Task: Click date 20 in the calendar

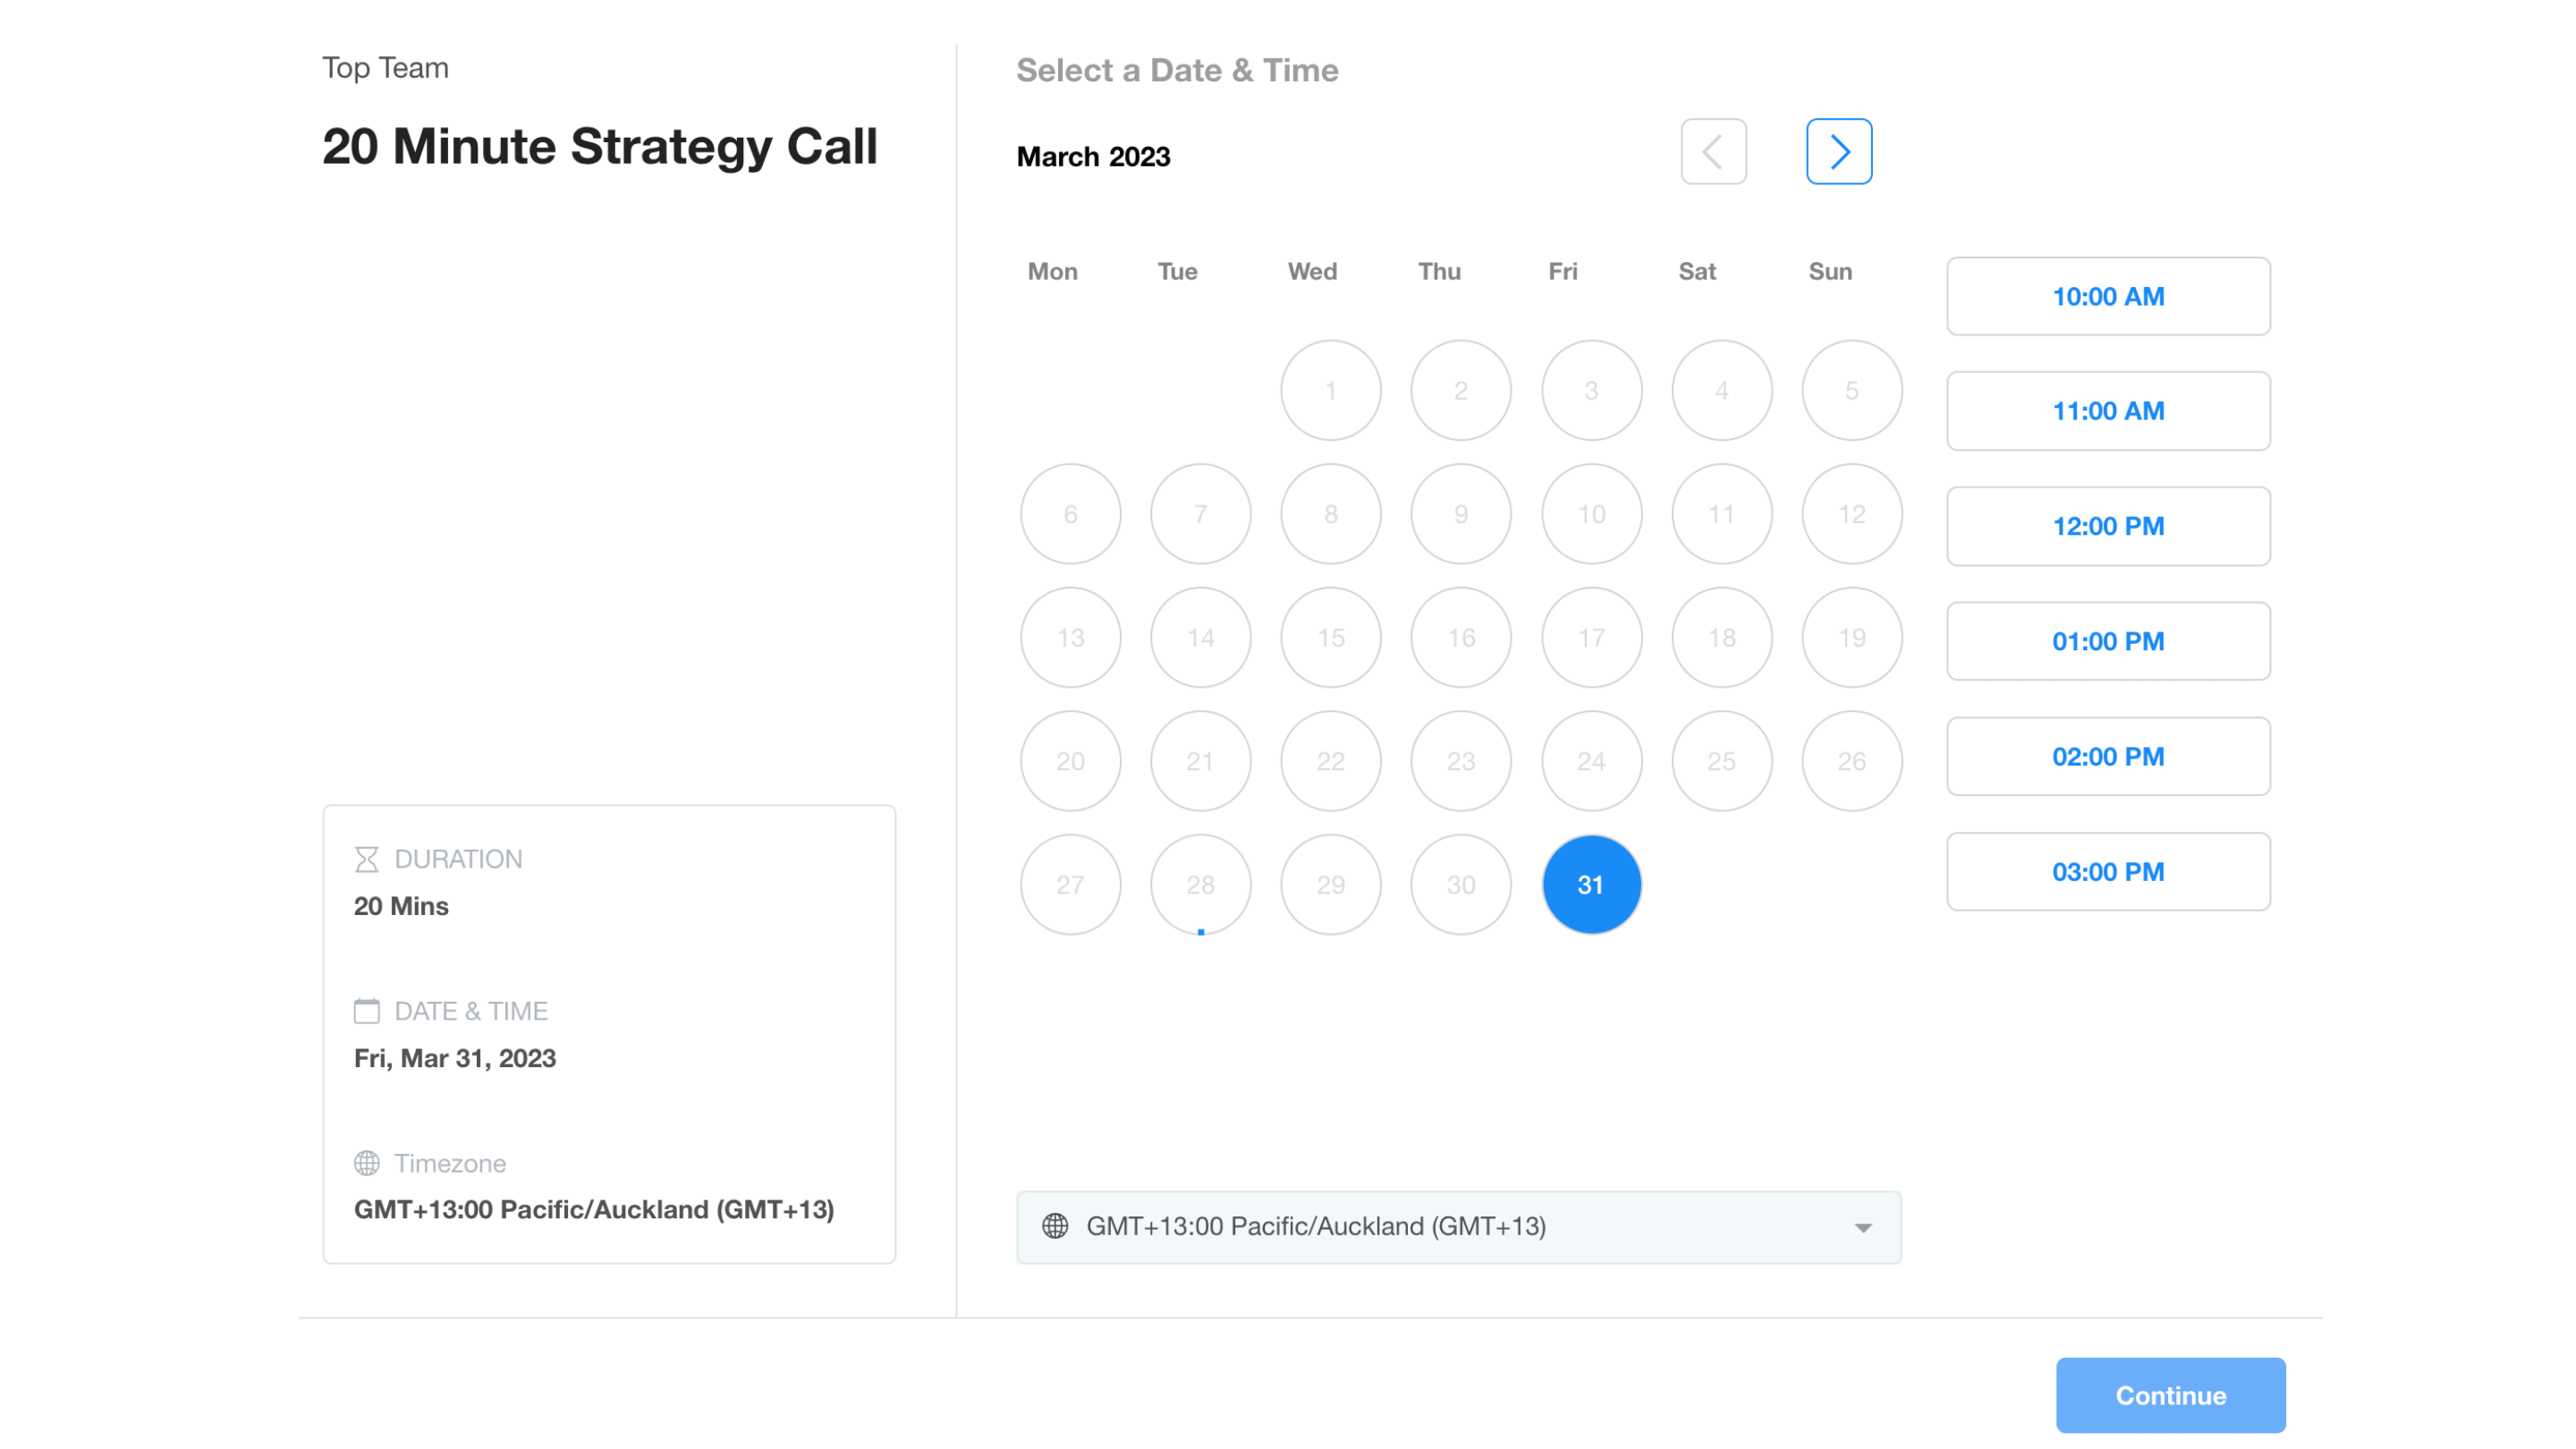Action: [x=1070, y=761]
